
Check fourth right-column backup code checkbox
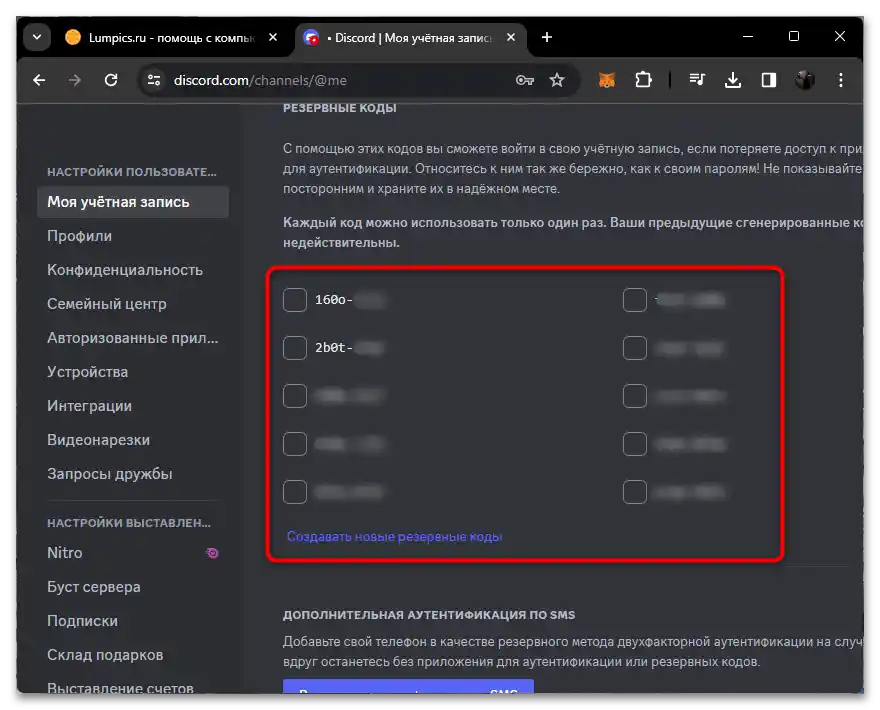coord(635,444)
